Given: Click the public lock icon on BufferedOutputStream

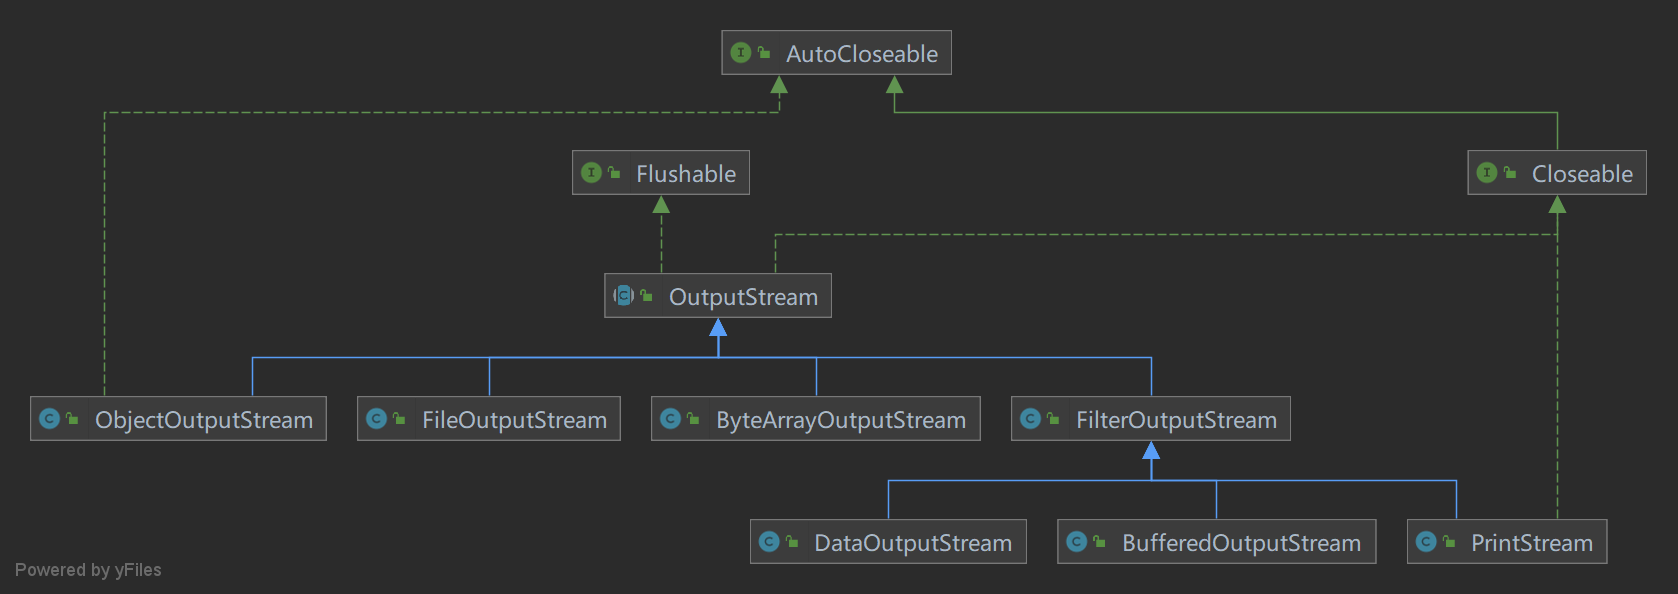Looking at the screenshot, I should [1099, 542].
